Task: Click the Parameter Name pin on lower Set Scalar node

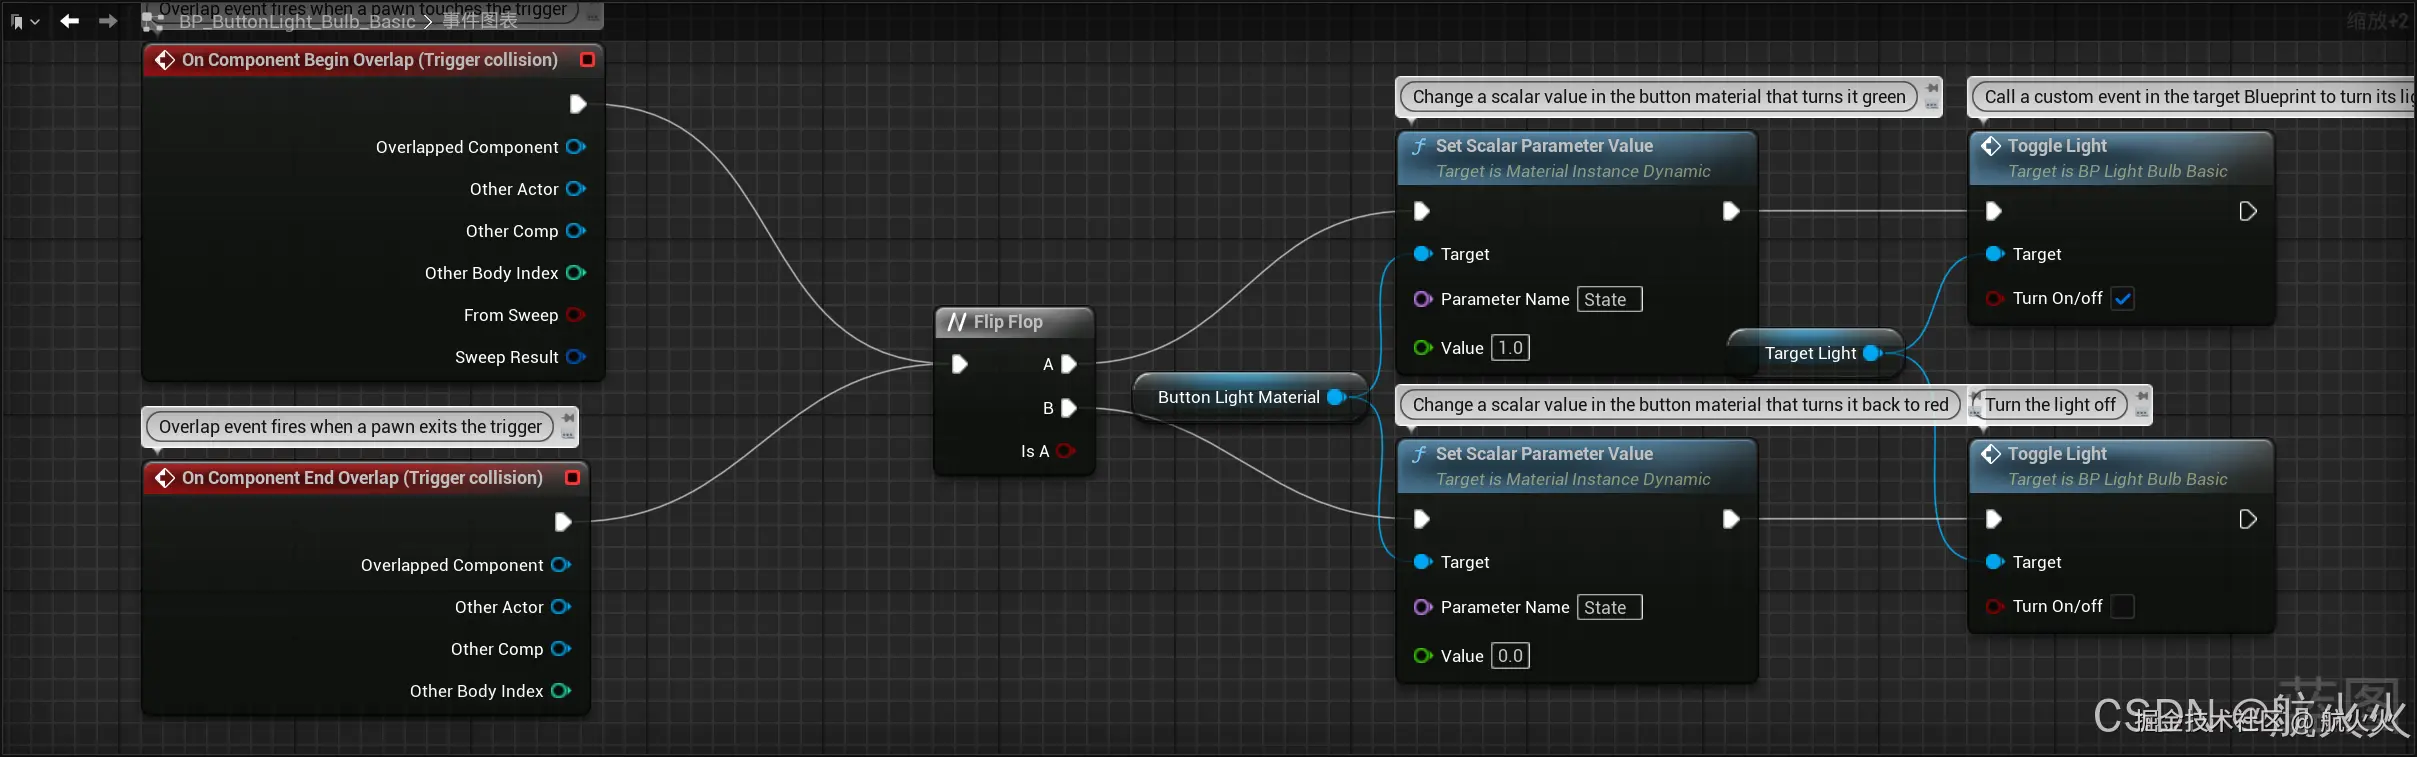Action: [x=1423, y=607]
